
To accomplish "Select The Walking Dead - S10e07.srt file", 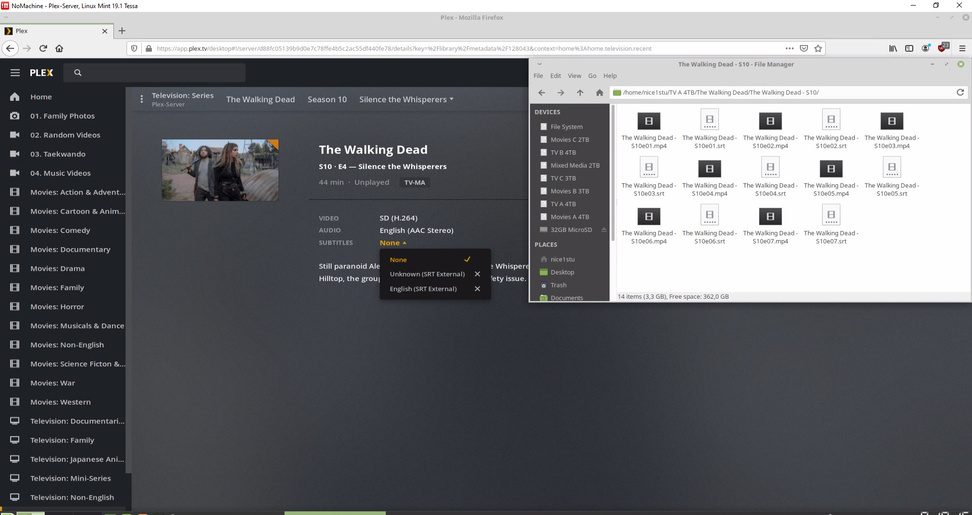I will (831, 226).
